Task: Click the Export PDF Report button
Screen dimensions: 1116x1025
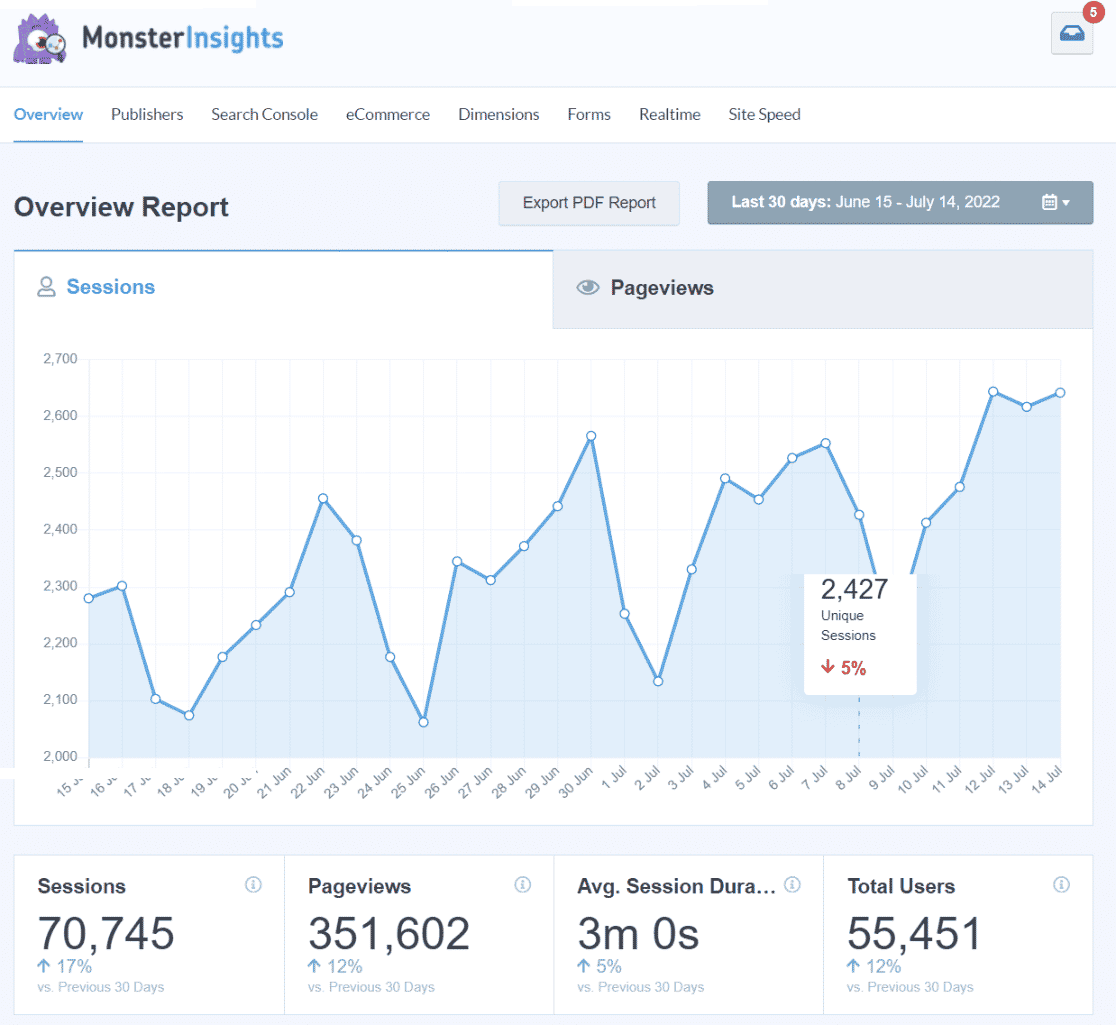Action: 589,203
